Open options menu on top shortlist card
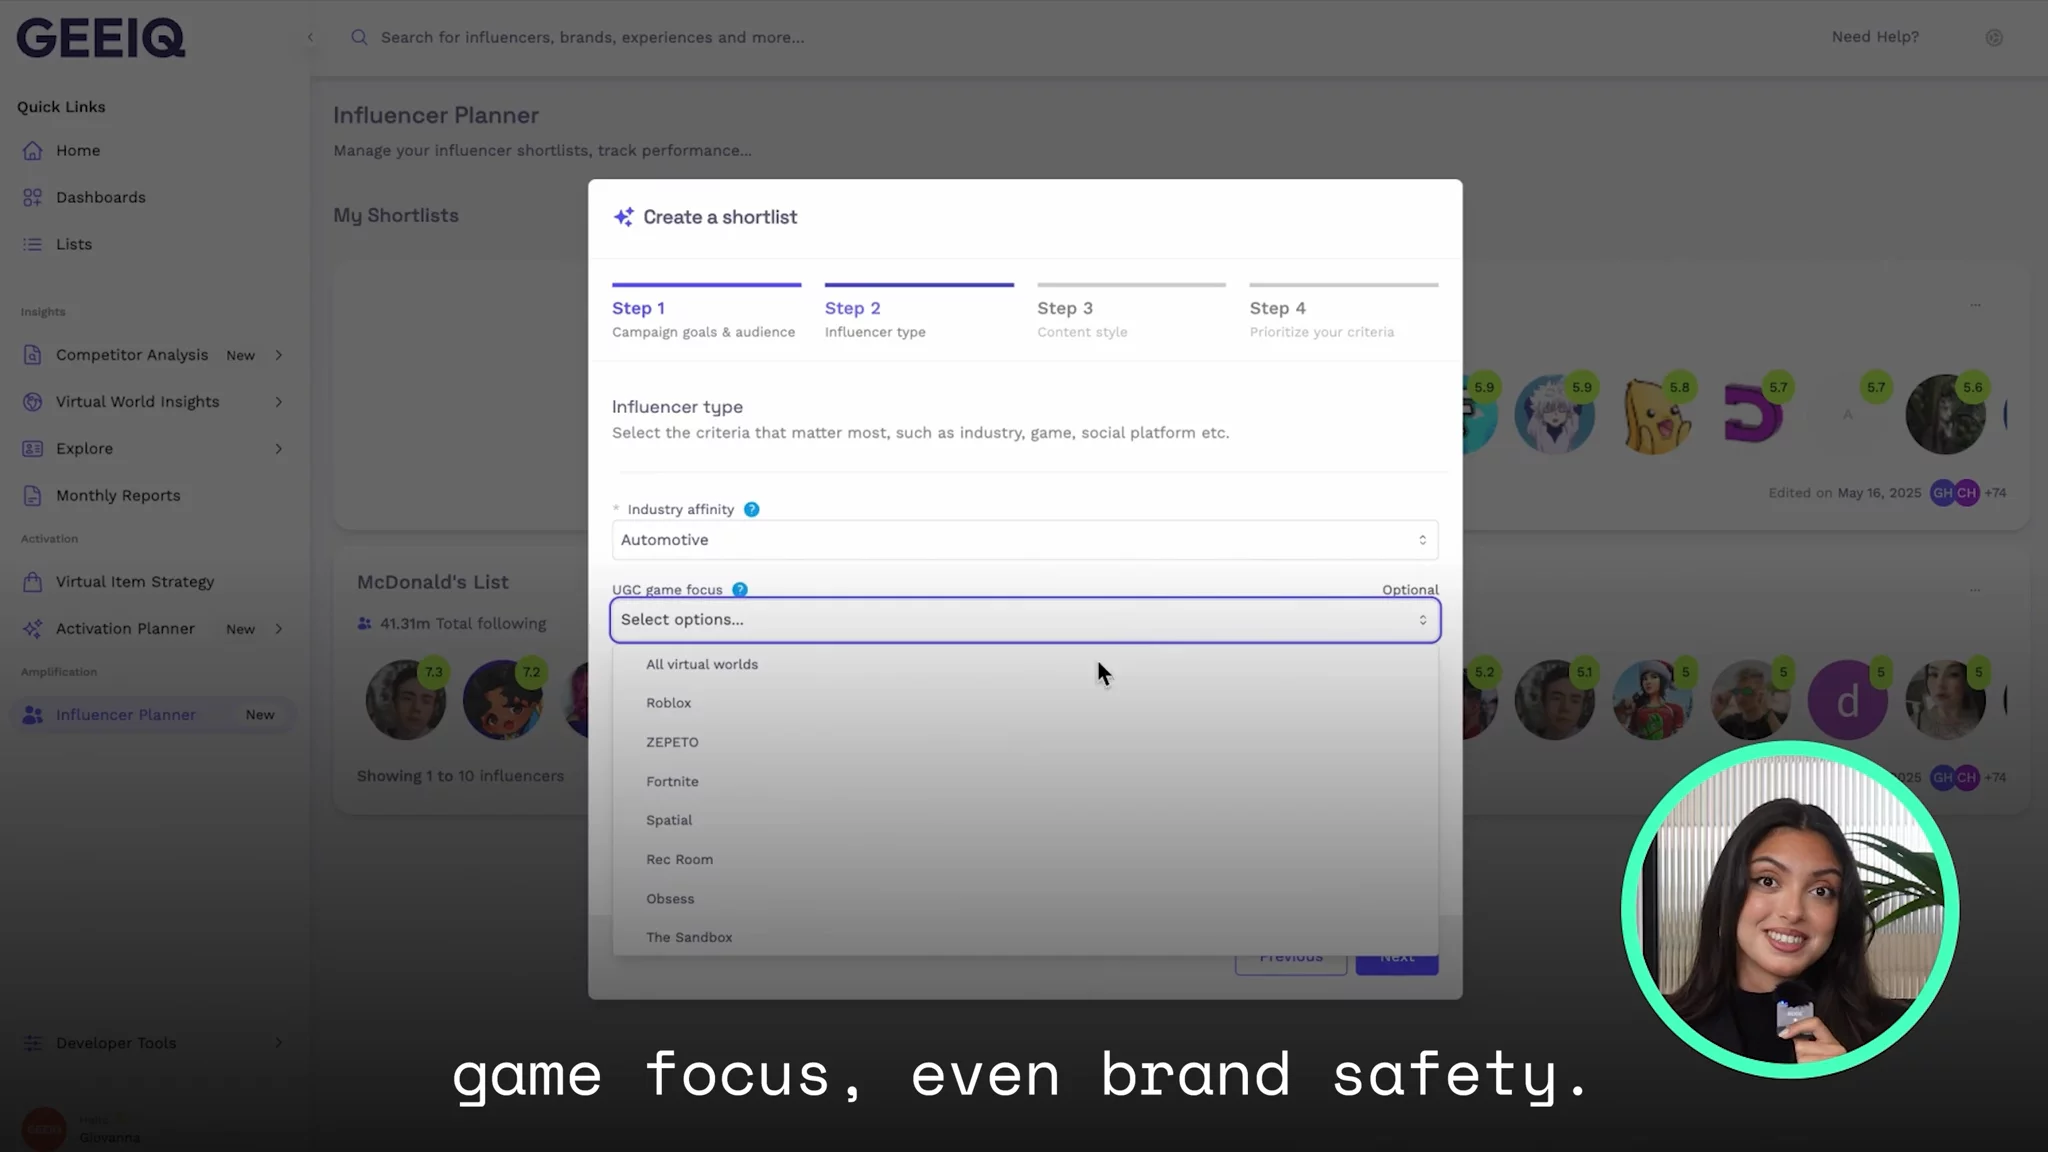Viewport: 2048px width, 1152px height. pyautogui.click(x=1975, y=305)
